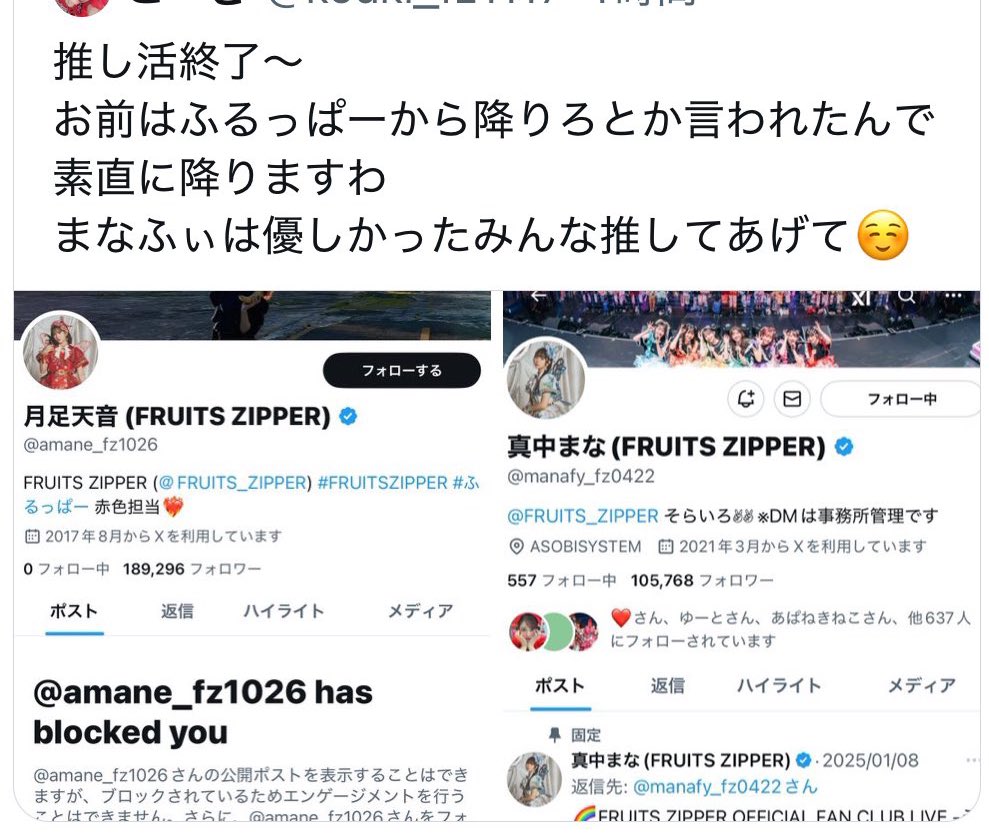The width and height of the screenshot is (989, 837).
Task: Switch to 返信 tab on left profile
Action: (177, 611)
